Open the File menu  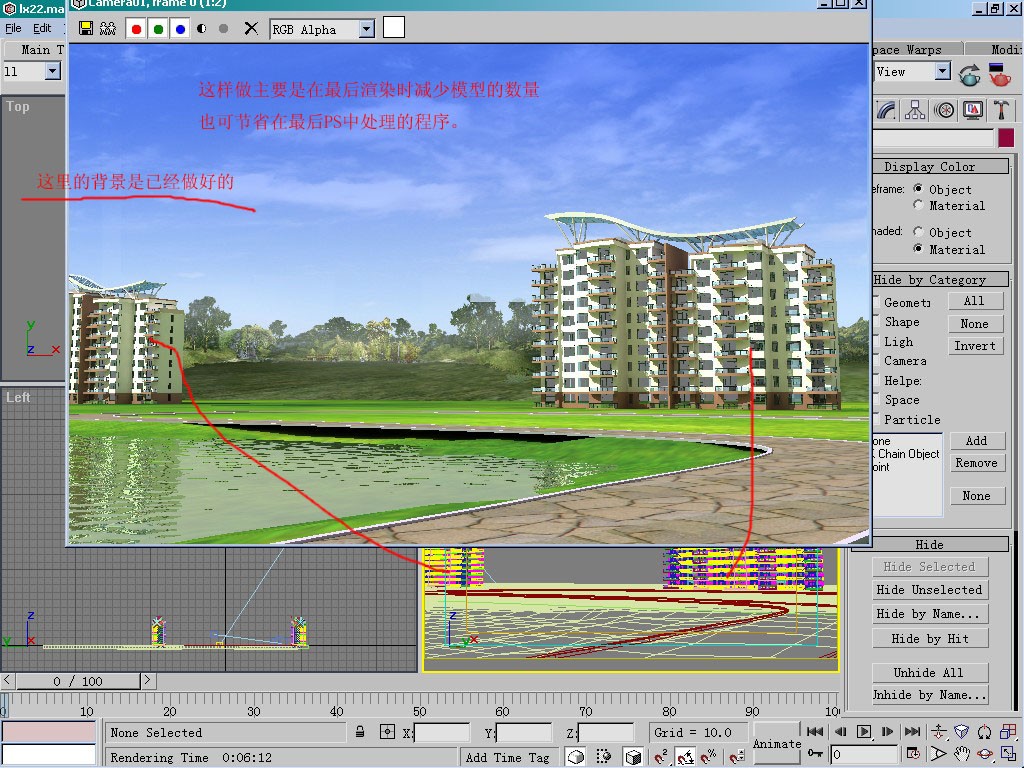pos(13,28)
